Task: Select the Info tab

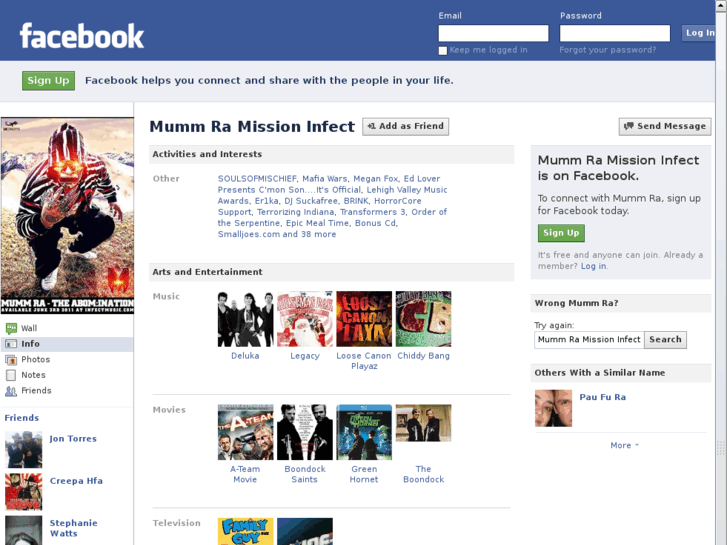Action: 67,344
